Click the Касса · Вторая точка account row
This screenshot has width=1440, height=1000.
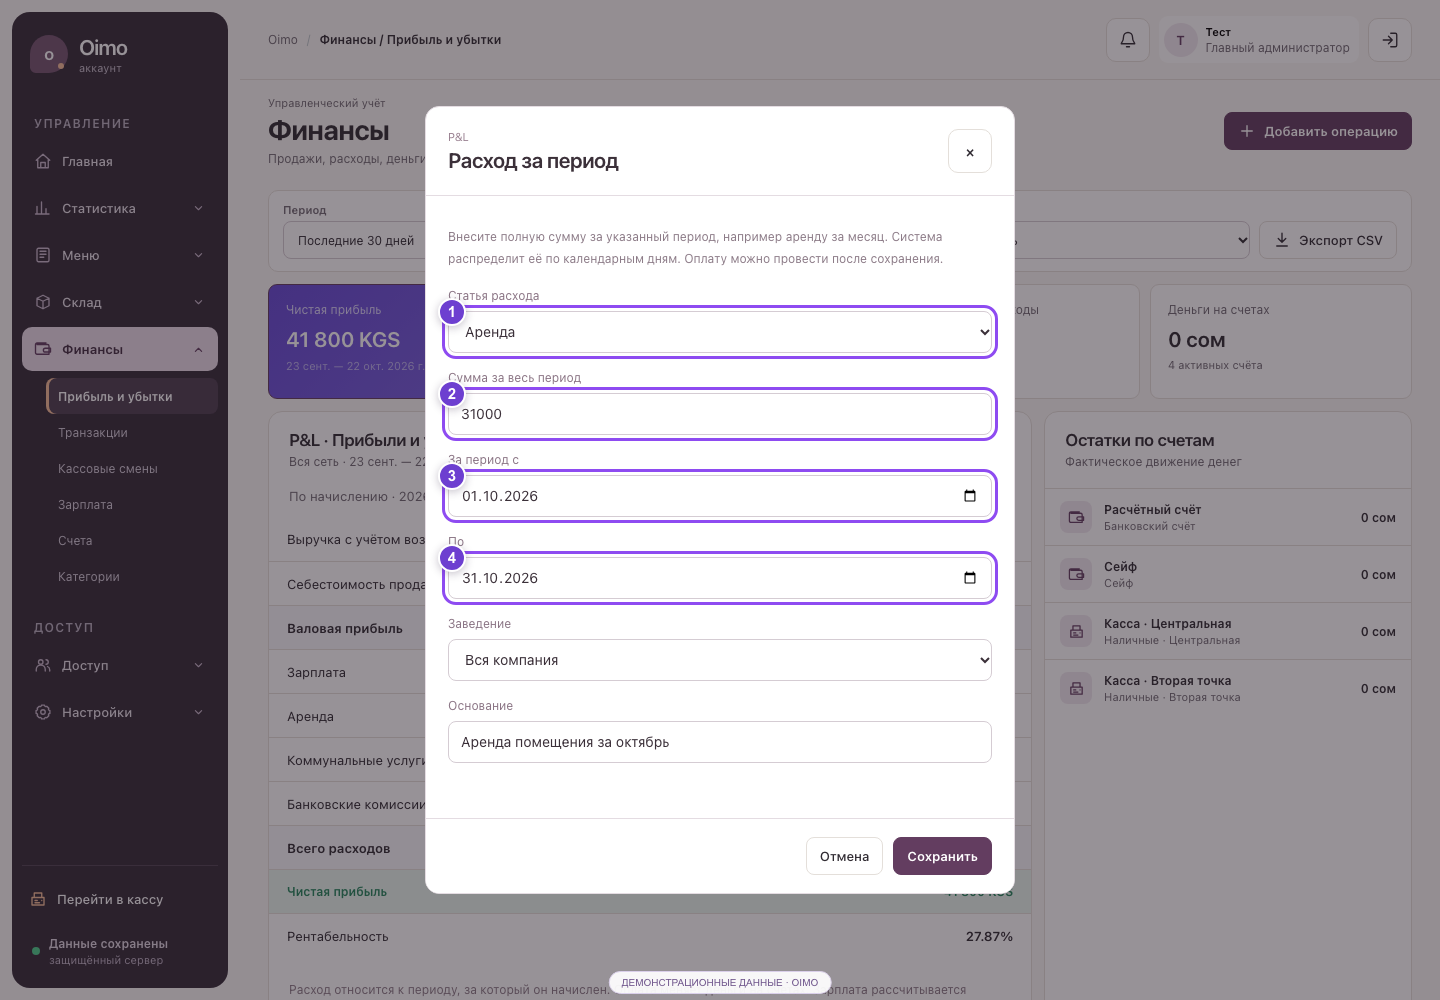coord(1228,688)
